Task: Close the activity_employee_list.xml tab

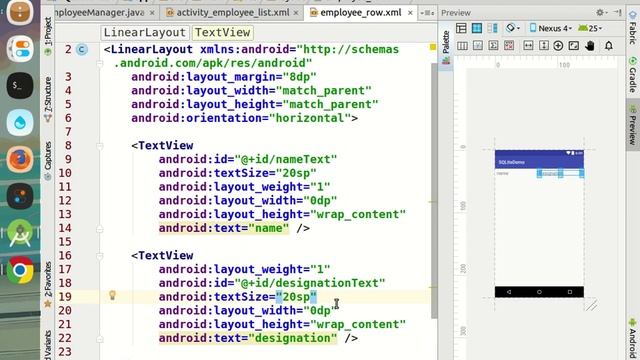Action: coord(296,13)
